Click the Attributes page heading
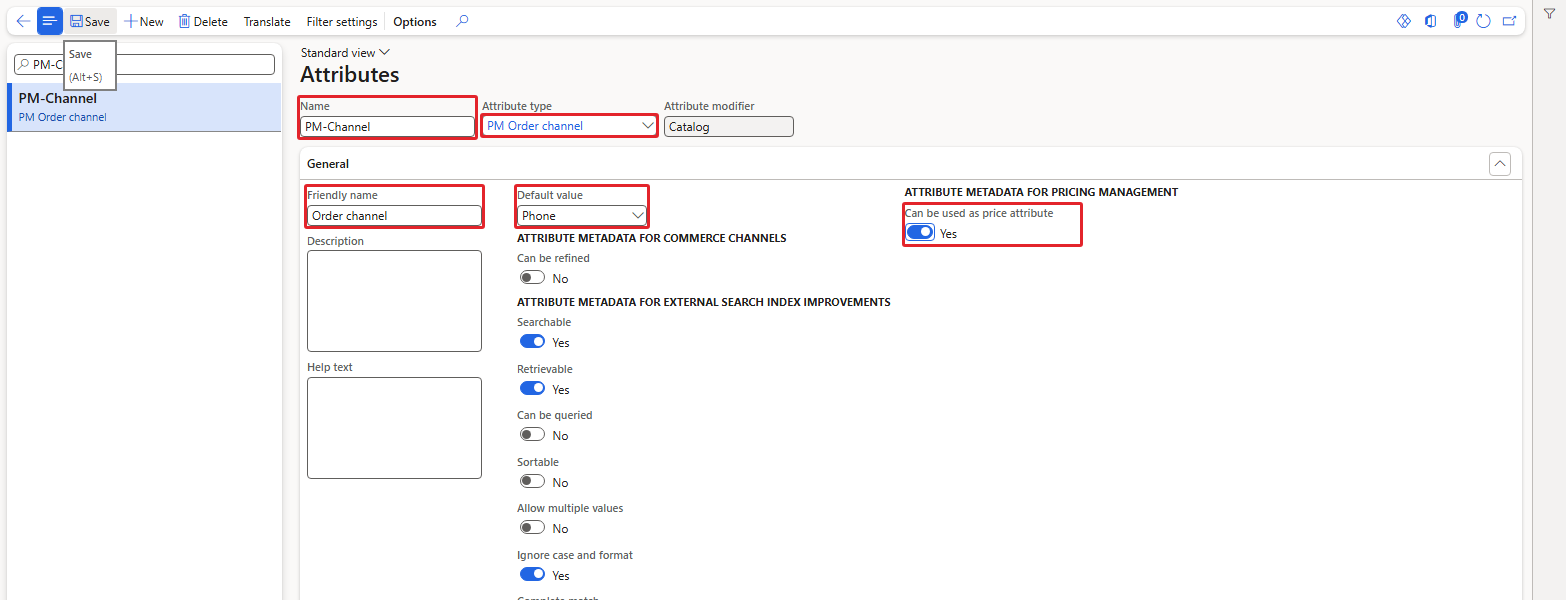 [350, 75]
